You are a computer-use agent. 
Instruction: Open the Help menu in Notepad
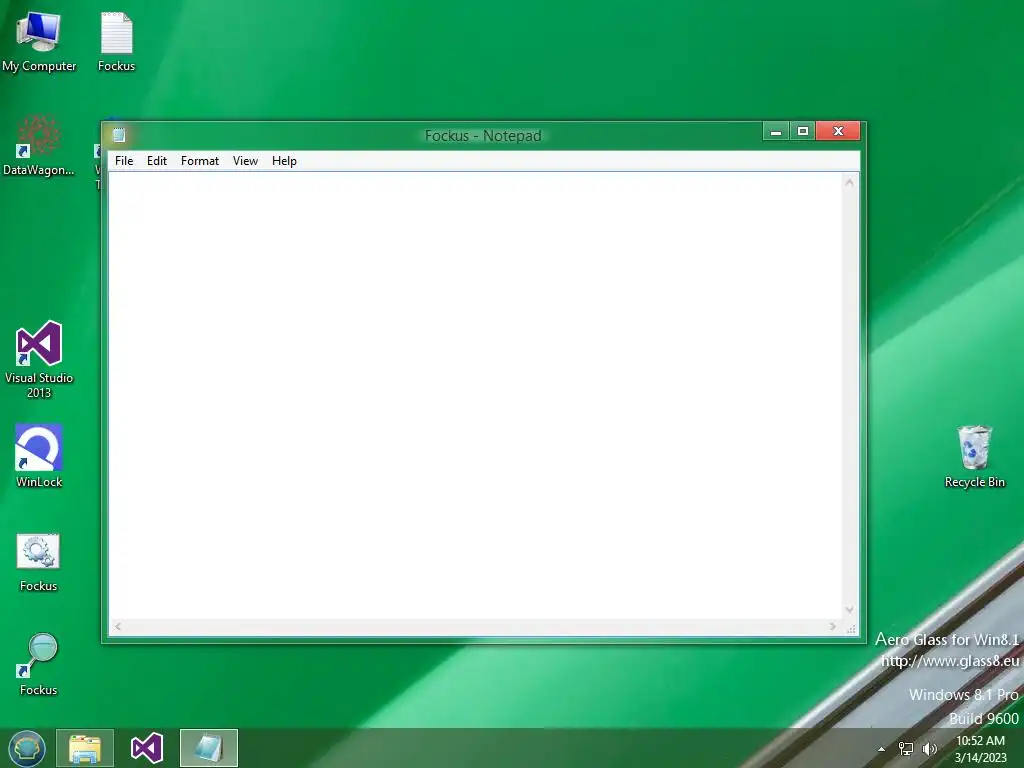click(x=284, y=161)
